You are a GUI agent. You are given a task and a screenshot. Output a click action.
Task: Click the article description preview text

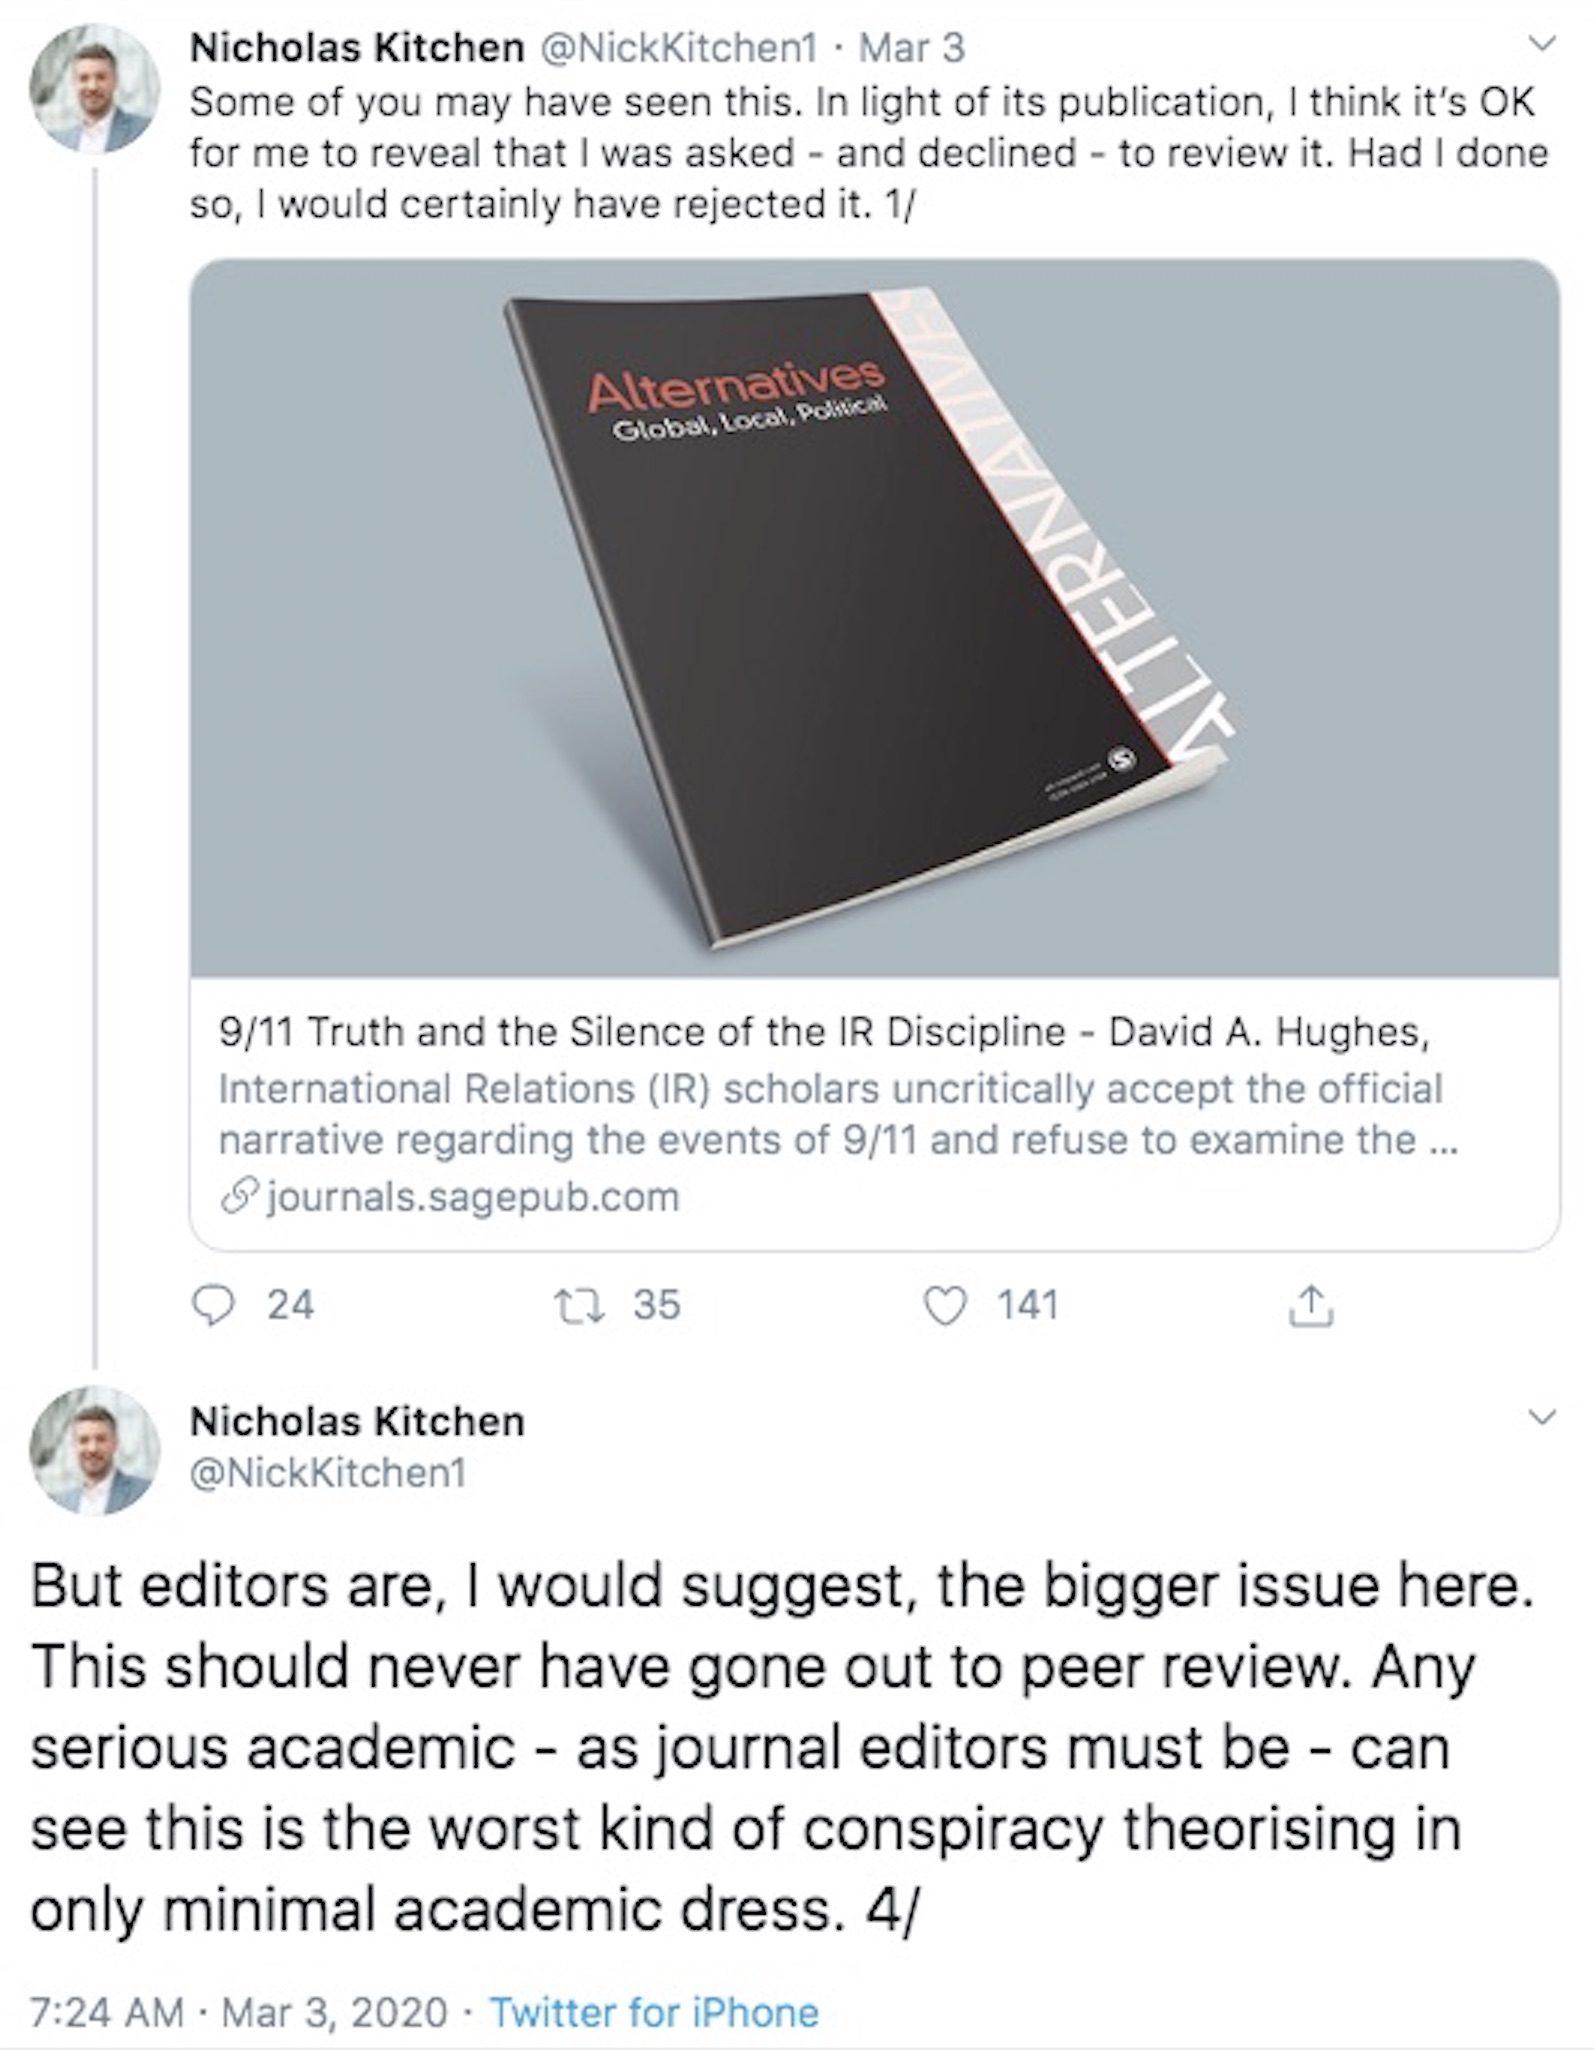click(x=838, y=1114)
